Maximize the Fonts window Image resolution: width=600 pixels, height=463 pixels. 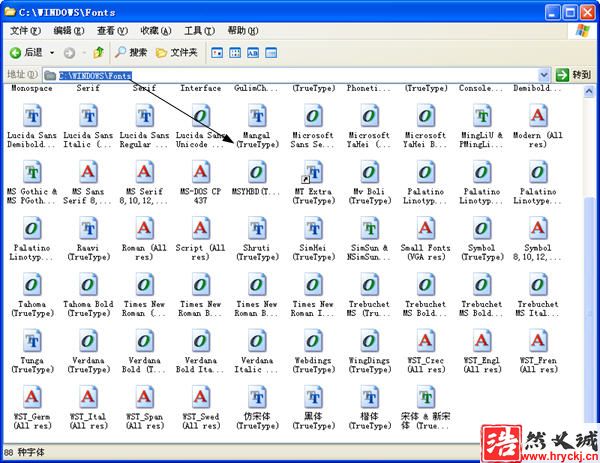(x=570, y=13)
